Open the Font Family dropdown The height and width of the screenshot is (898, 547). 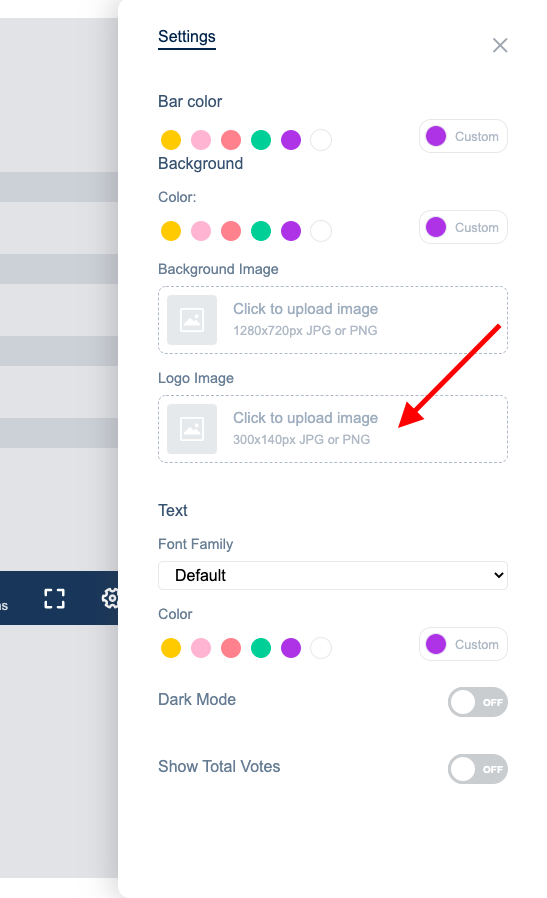(x=333, y=576)
